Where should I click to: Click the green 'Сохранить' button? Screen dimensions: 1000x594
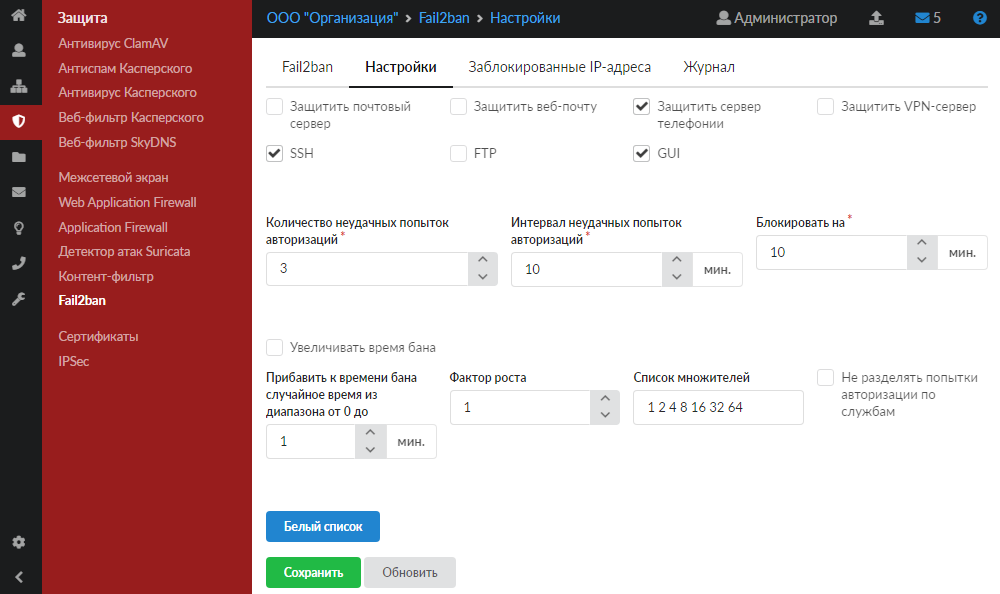pos(313,573)
